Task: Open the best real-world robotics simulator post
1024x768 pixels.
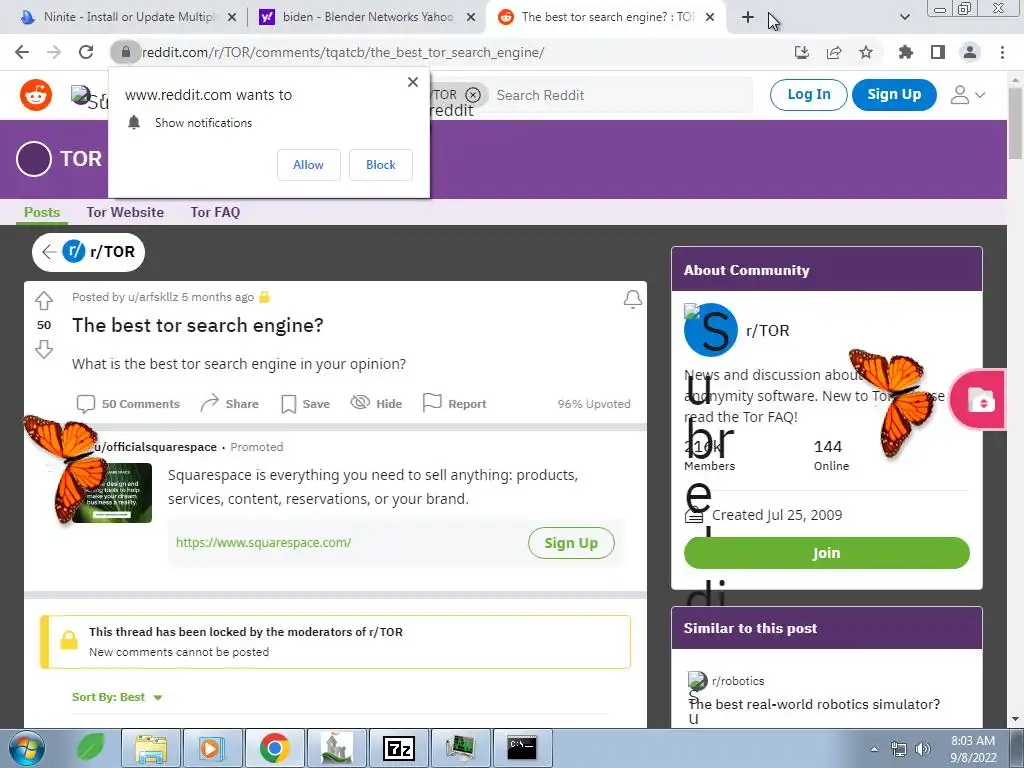Action: (814, 705)
